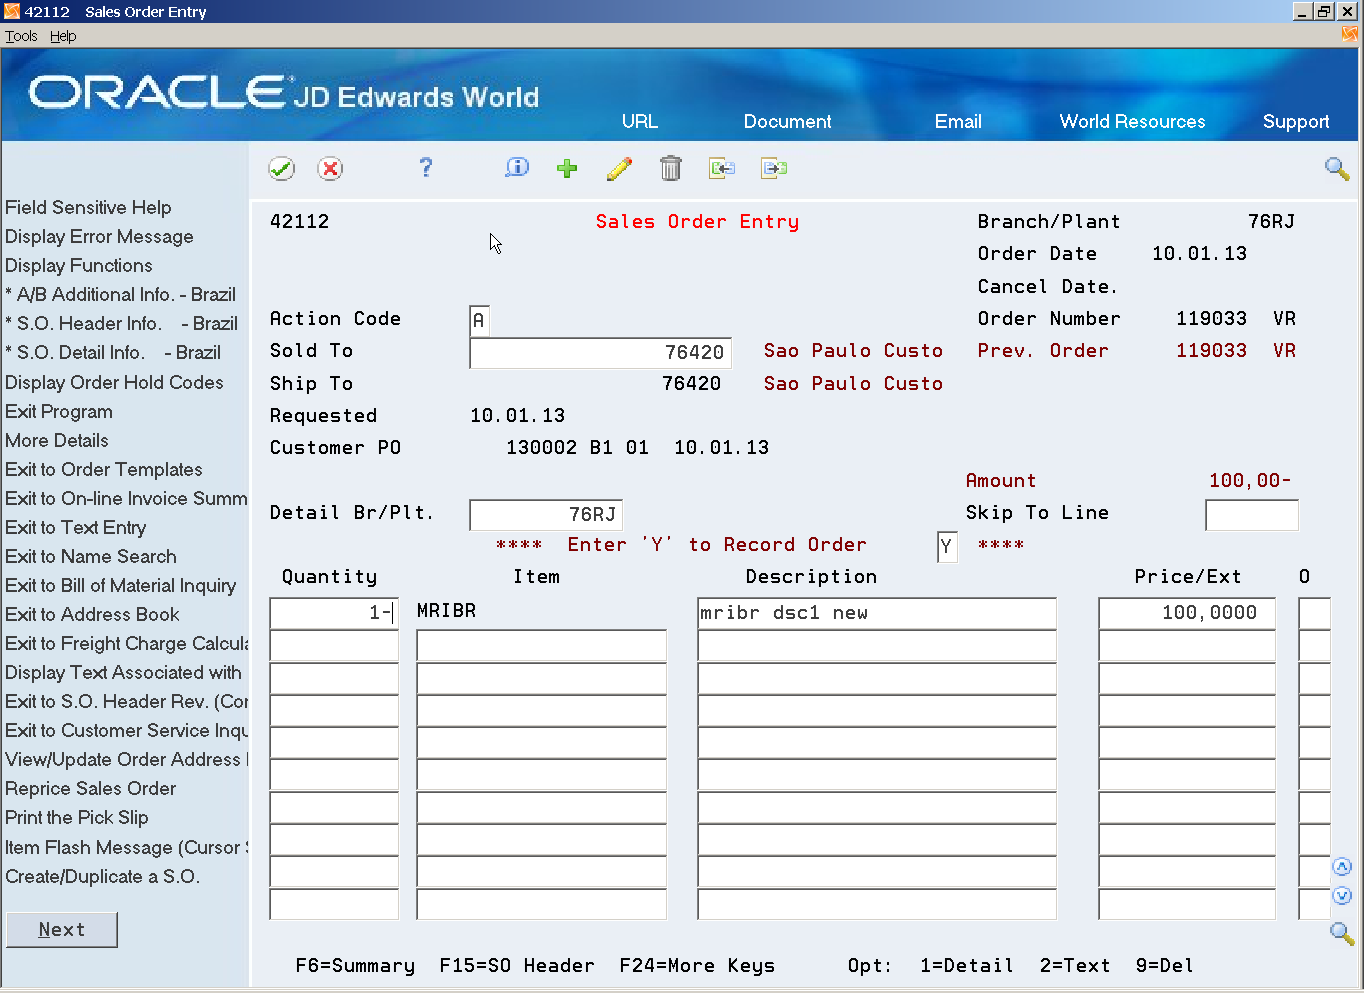Choose Exit to Address Book

tap(93, 614)
